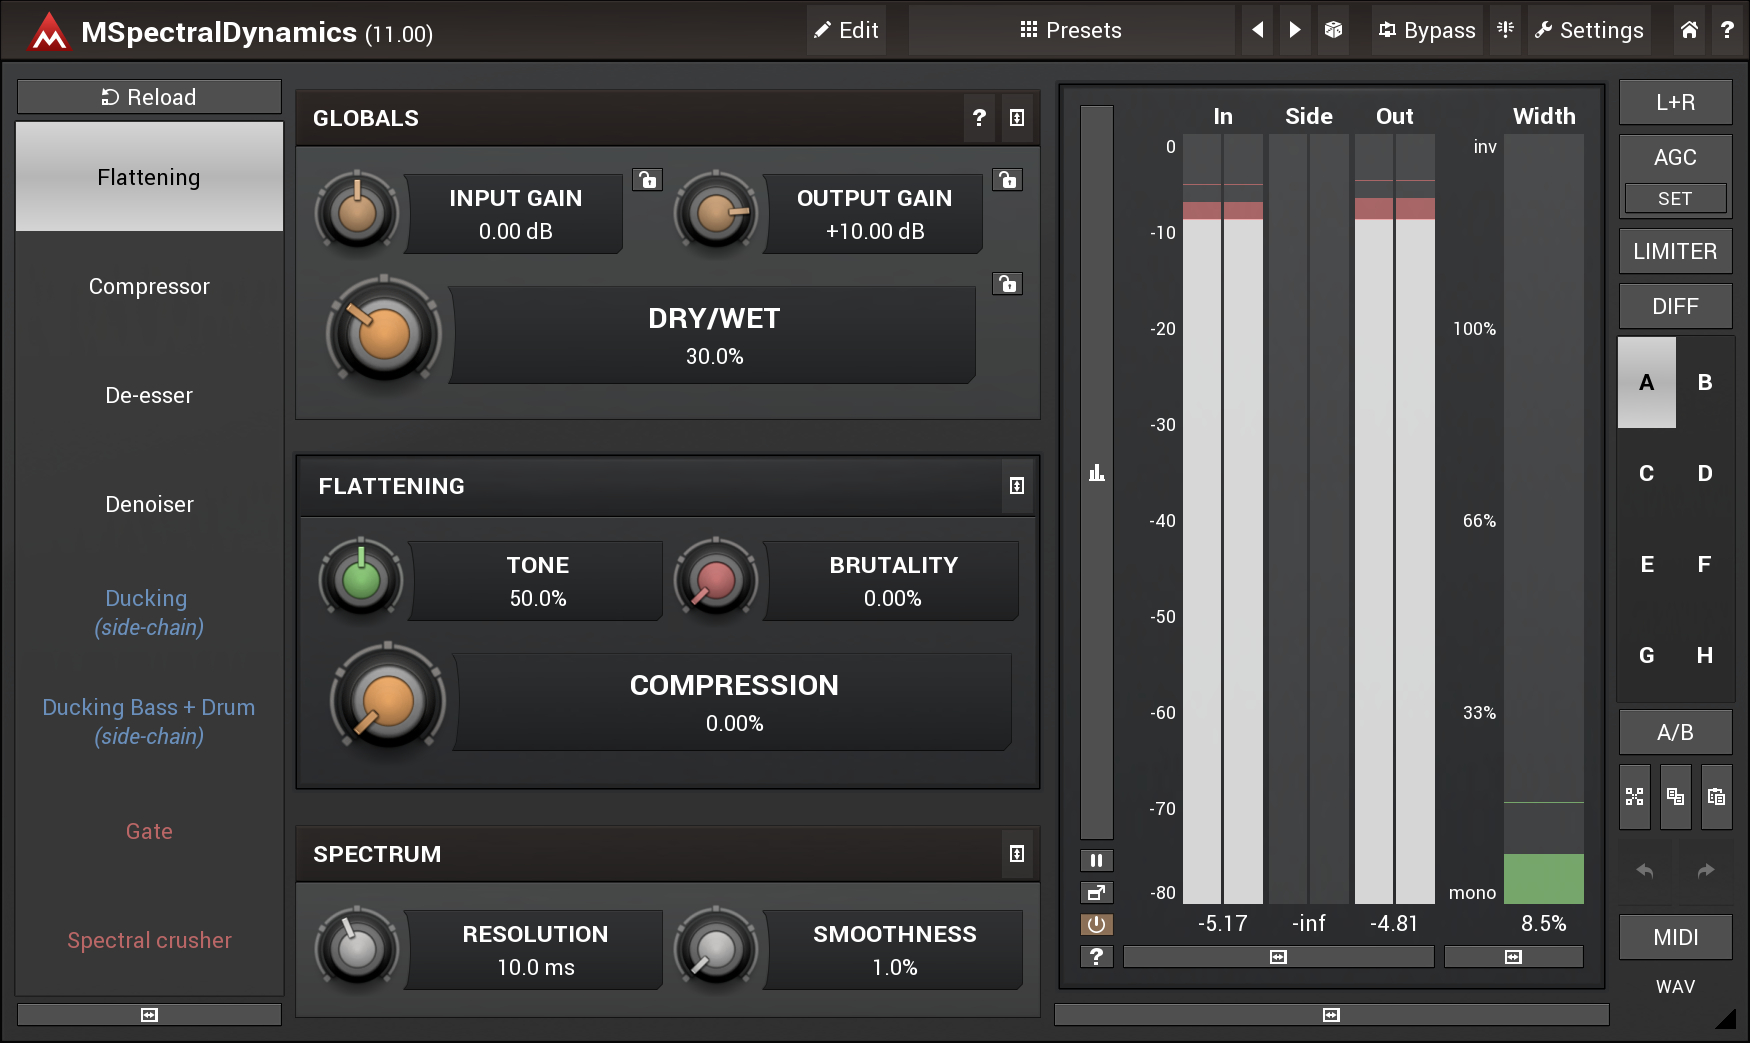Viewport: 1750px width, 1043px height.
Task: Open the Presets browser
Action: point(1071,30)
